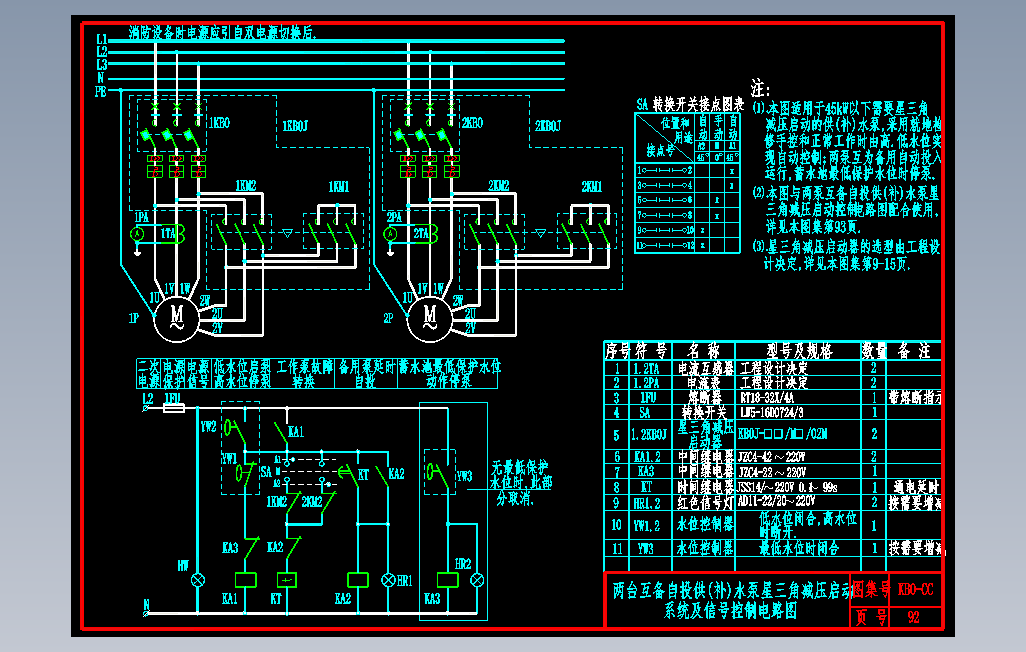Screen dimensions: 1026x652
Task: Select the 1FU fuse symbol on L2 line
Action: click(x=173, y=408)
